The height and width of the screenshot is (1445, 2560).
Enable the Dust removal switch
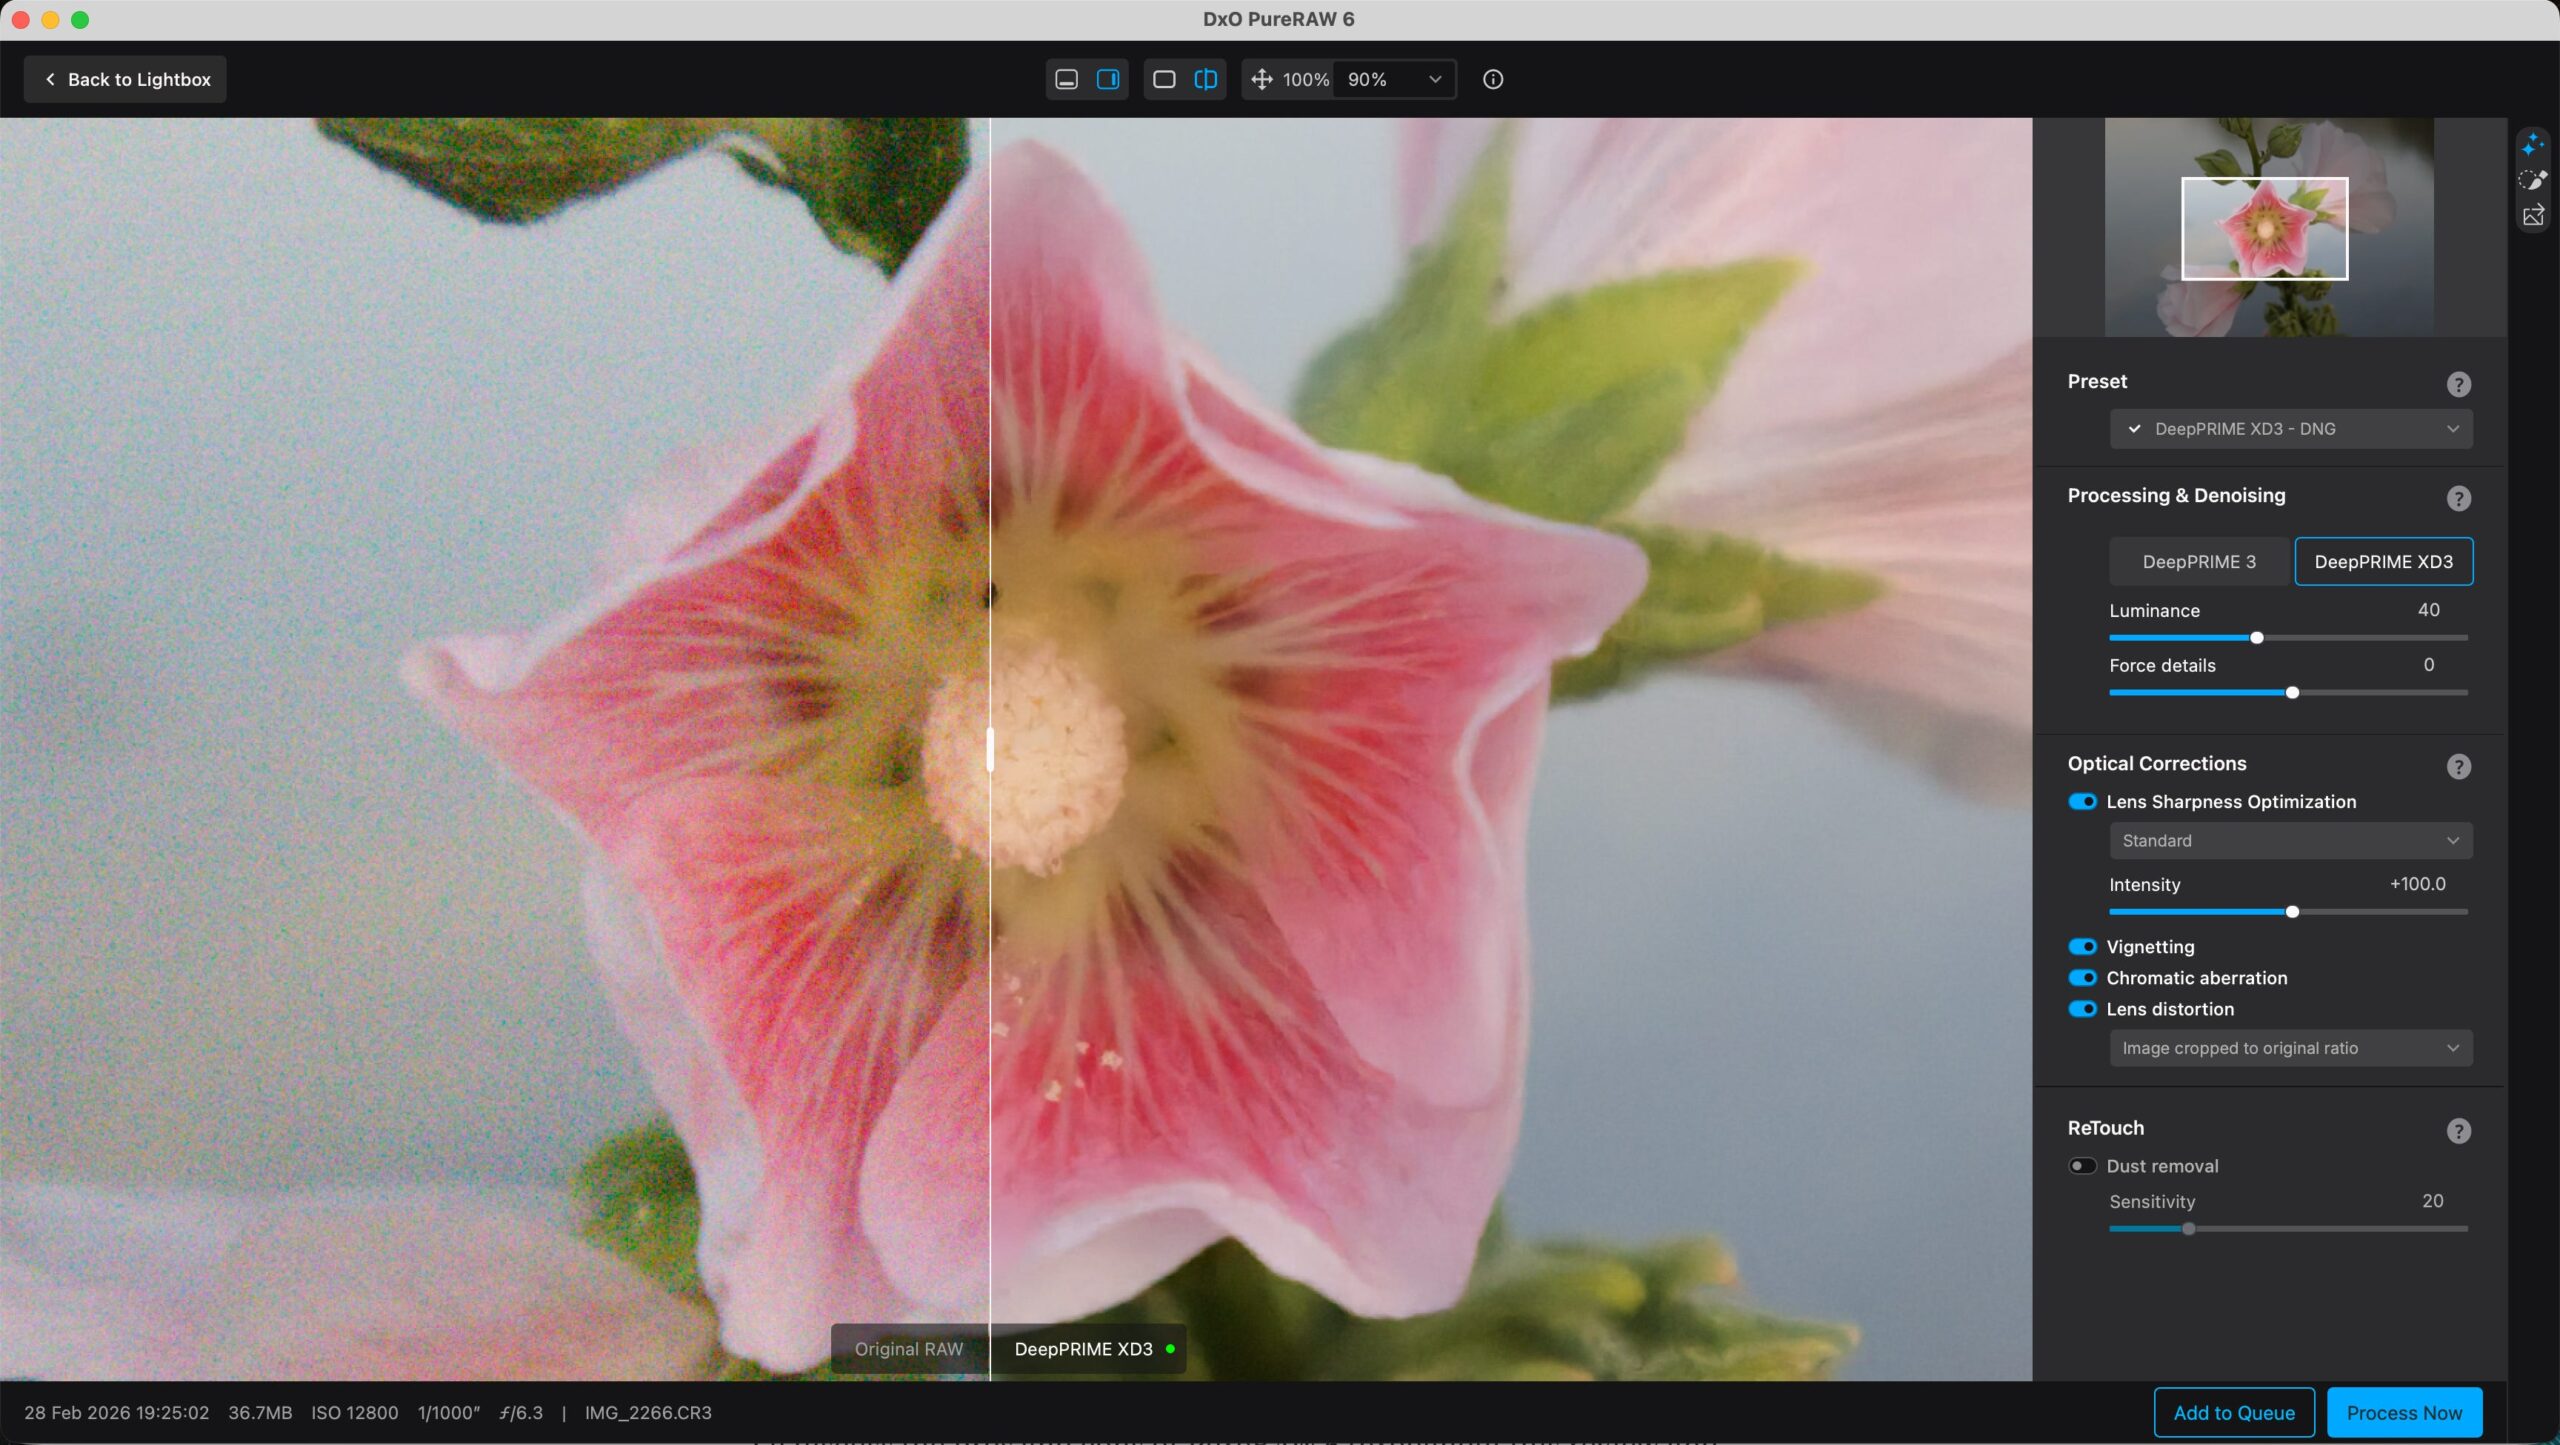point(2083,1166)
